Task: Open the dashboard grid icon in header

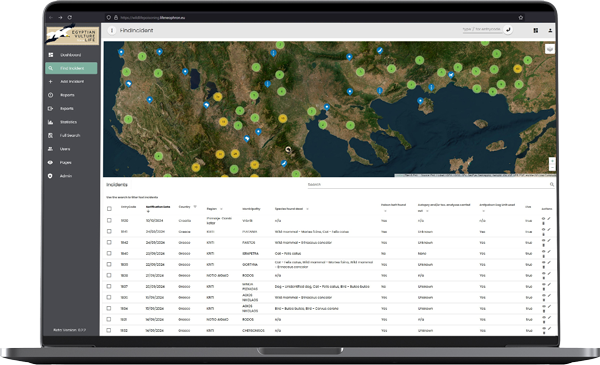Action: [536, 30]
